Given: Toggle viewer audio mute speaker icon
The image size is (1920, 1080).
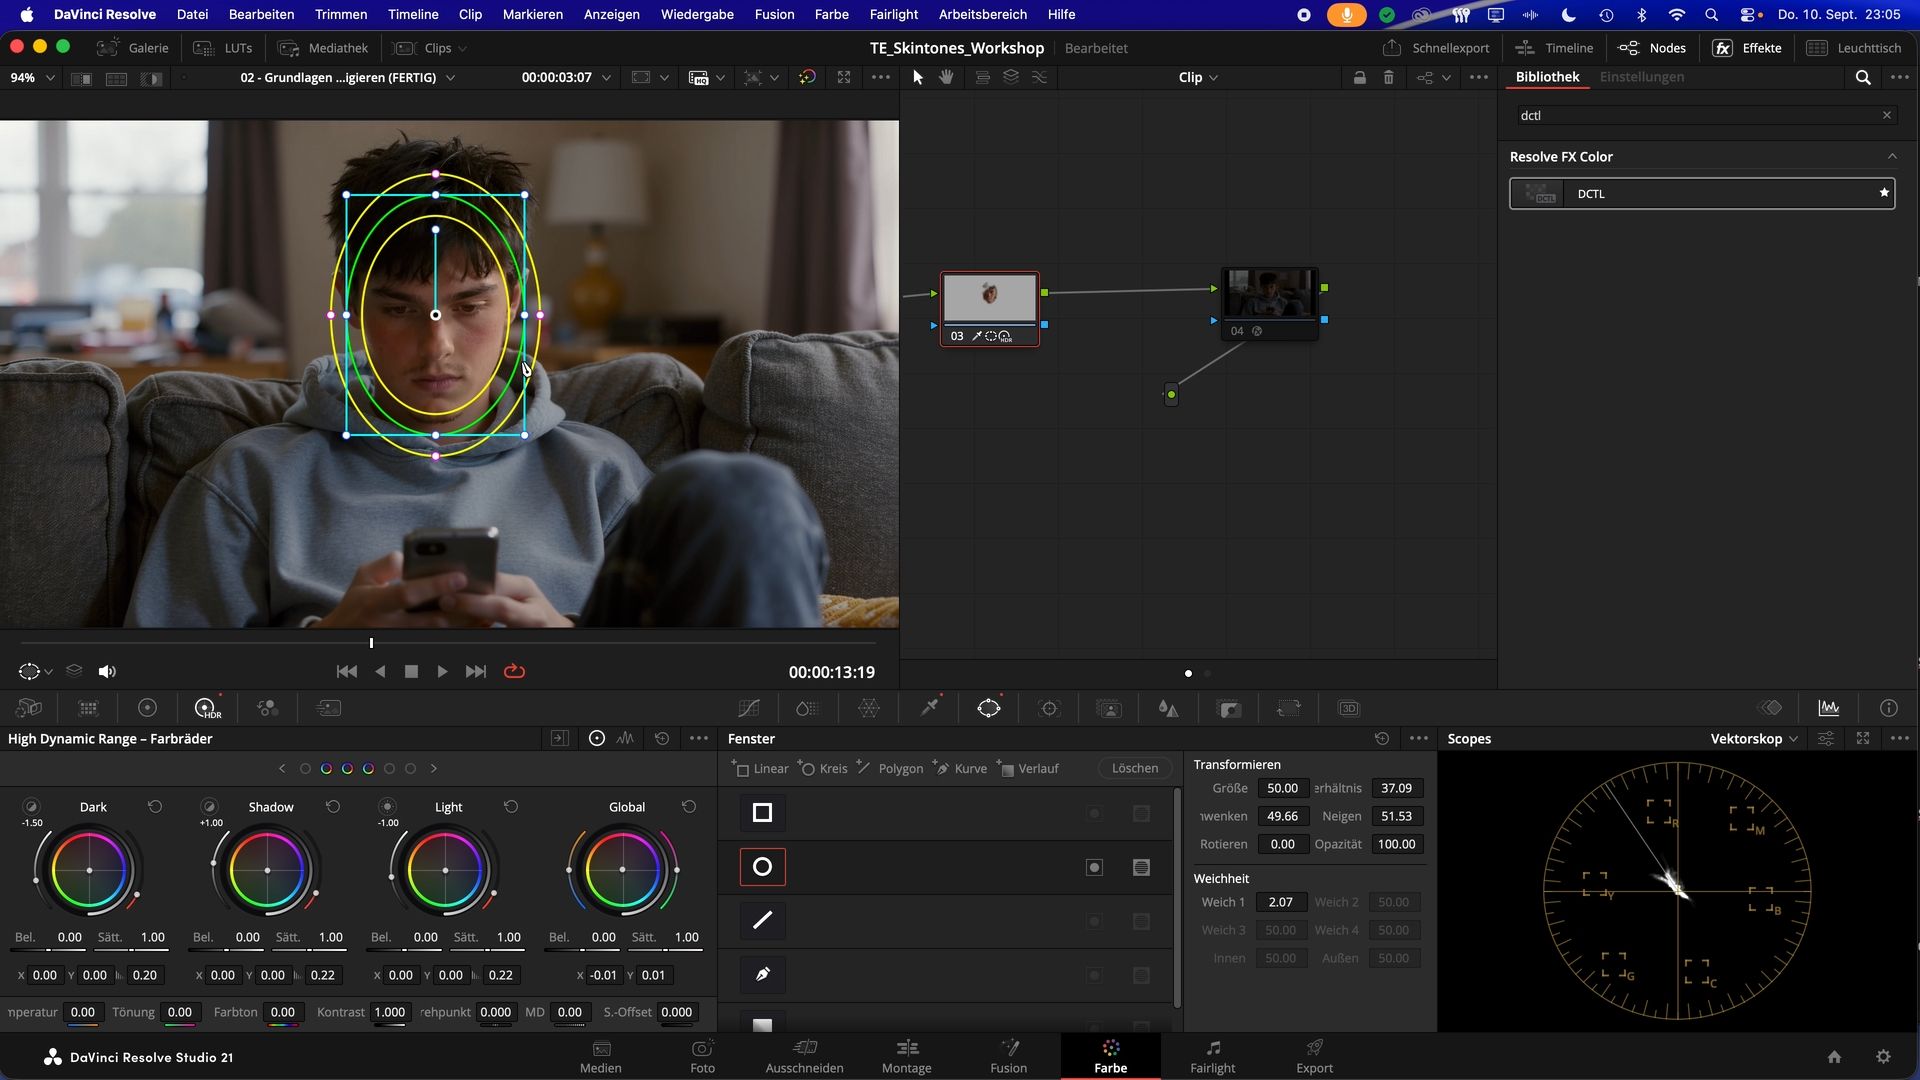Looking at the screenshot, I should point(107,672).
